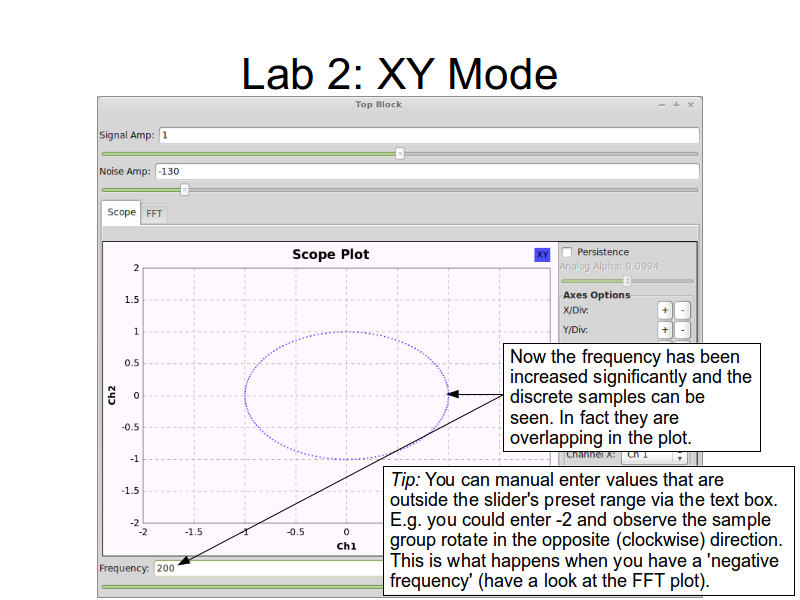
Task: Maximize the Top Block window
Action: pyautogui.click(x=675, y=104)
